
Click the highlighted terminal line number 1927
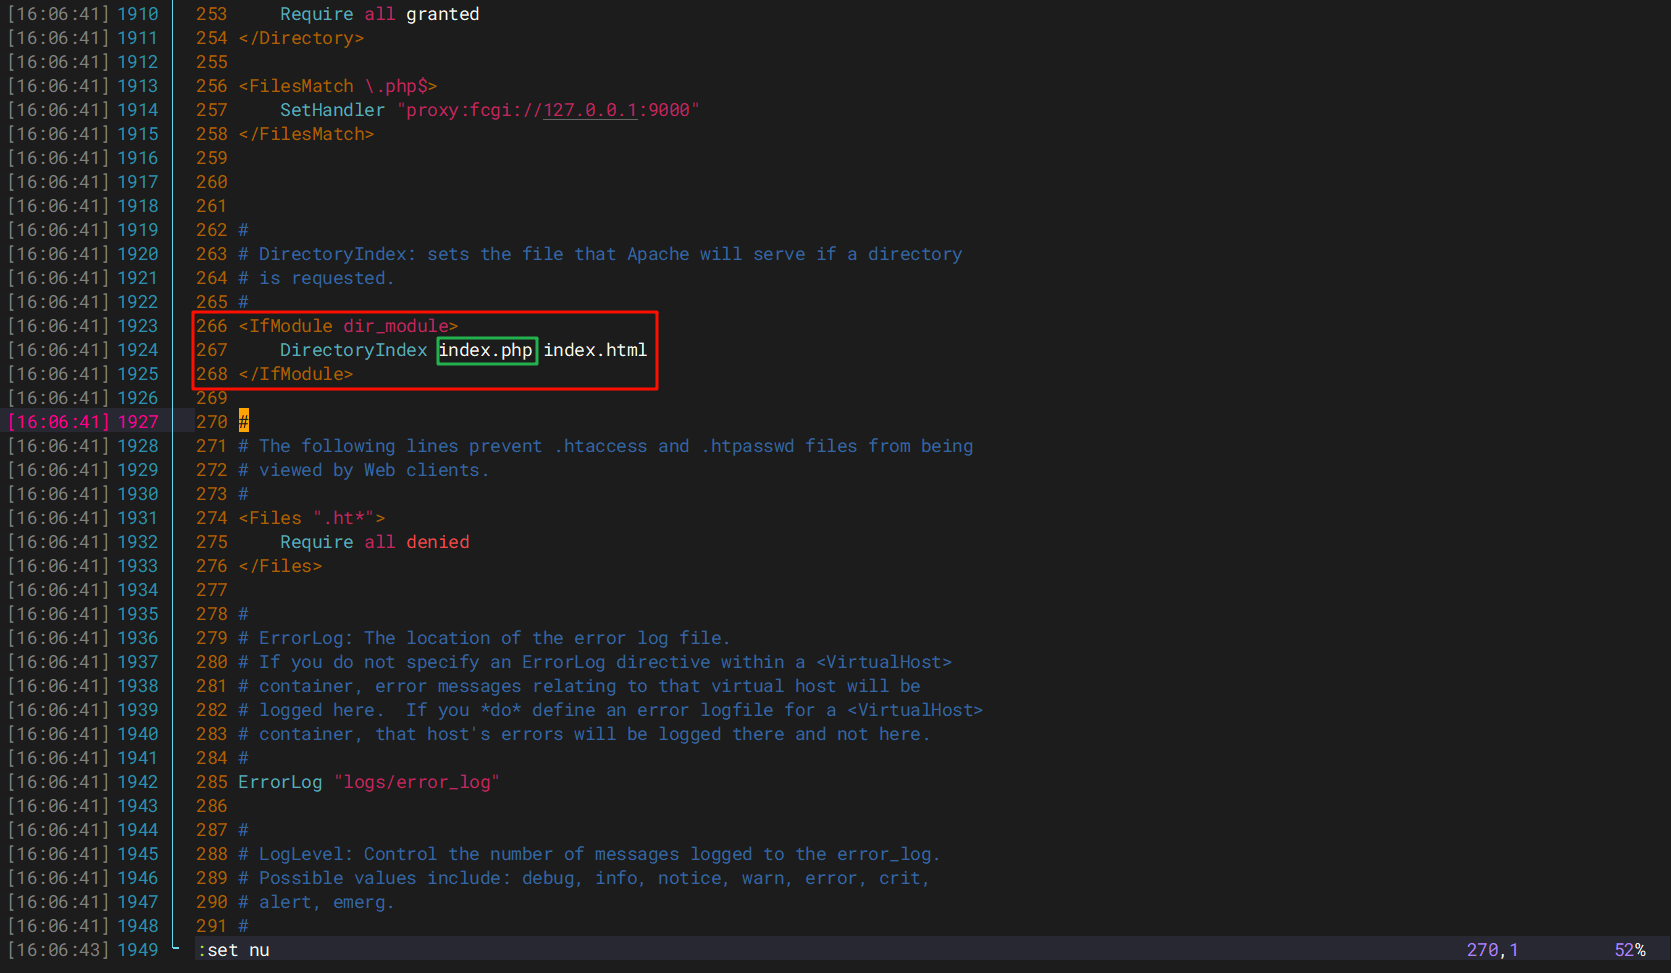click(138, 422)
